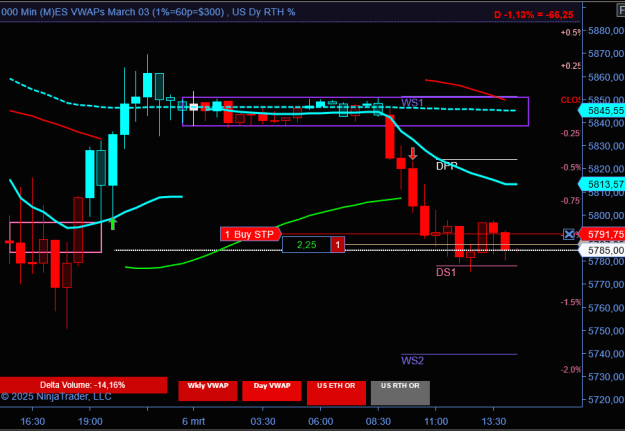This screenshot has height=431, width=625.
Task: Click the 'D -1,13% = -66,25' readout
Action: (x=534, y=15)
